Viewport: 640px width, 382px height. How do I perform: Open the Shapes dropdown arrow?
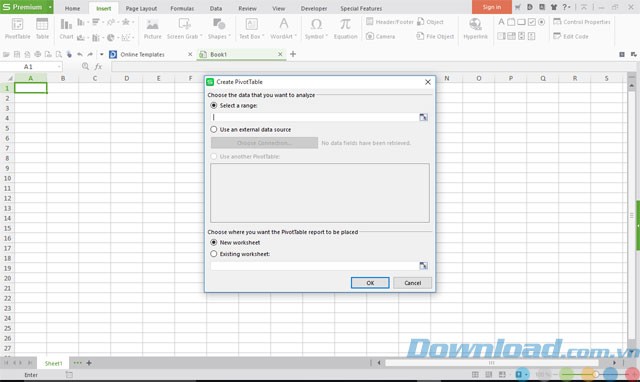point(229,36)
